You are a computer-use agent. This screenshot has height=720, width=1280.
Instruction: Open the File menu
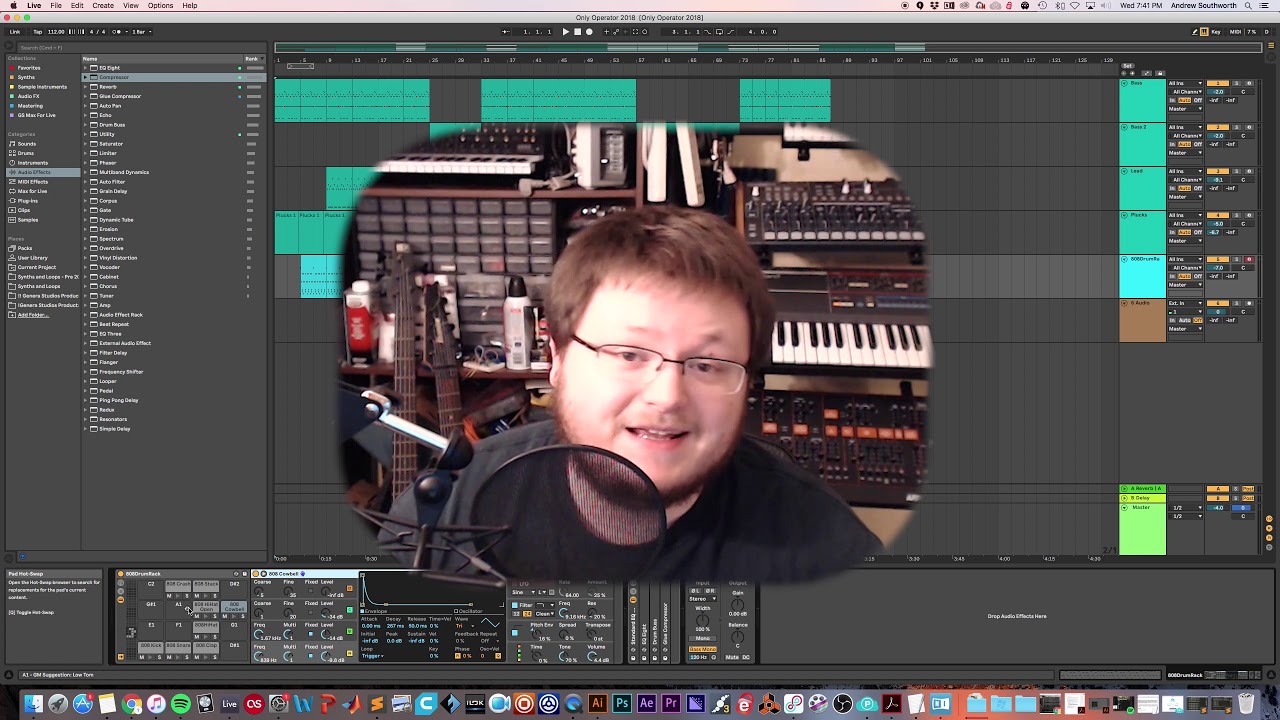(56, 6)
